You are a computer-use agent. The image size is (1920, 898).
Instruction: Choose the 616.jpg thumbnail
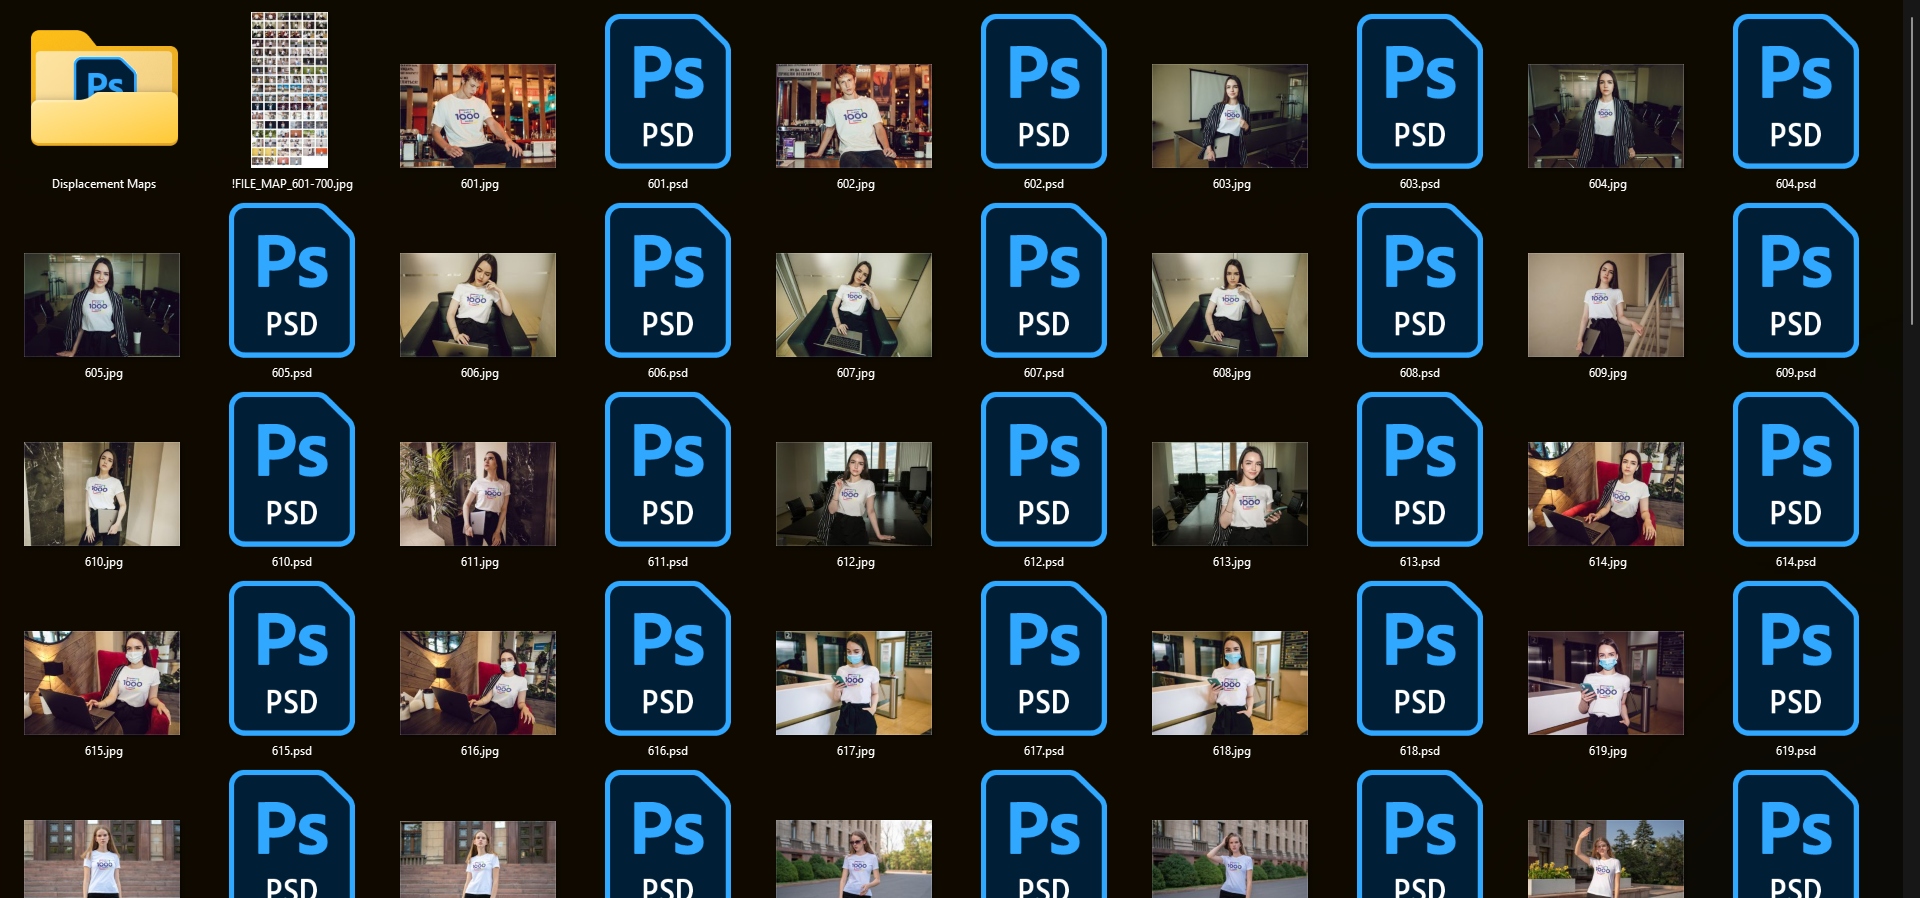pyautogui.click(x=478, y=683)
